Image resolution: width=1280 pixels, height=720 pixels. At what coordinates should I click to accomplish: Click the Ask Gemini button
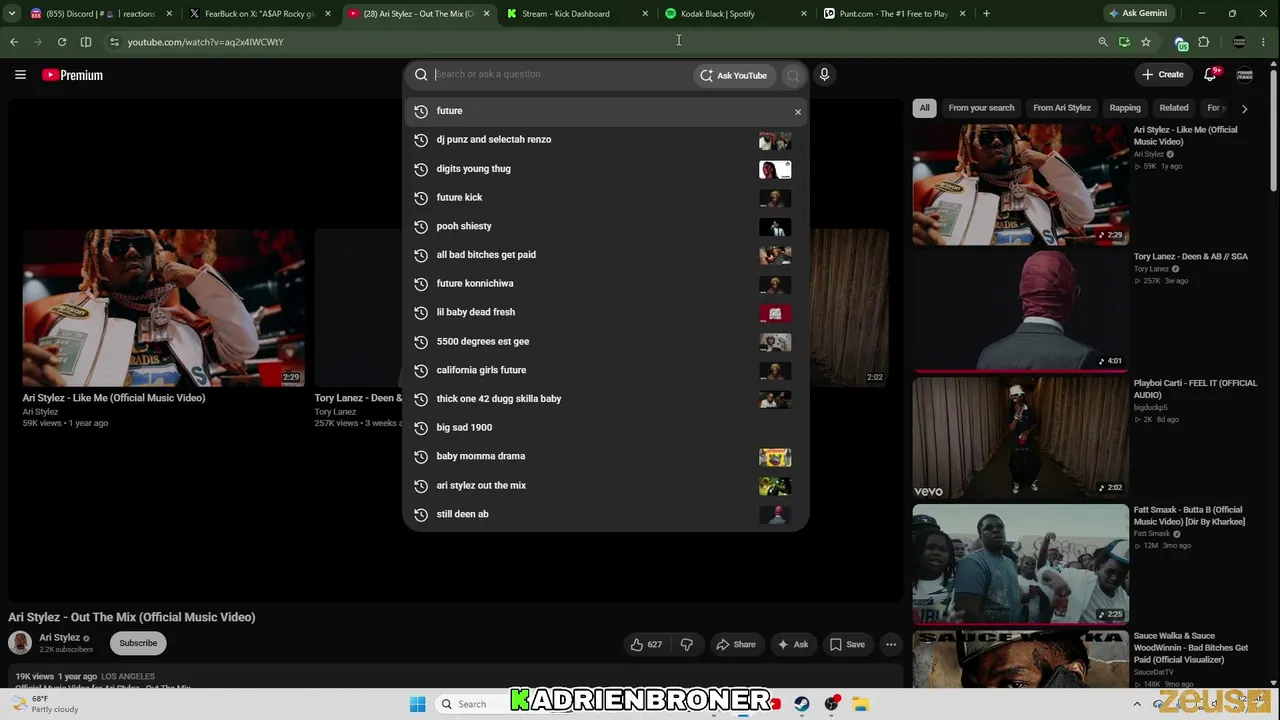1138,14
